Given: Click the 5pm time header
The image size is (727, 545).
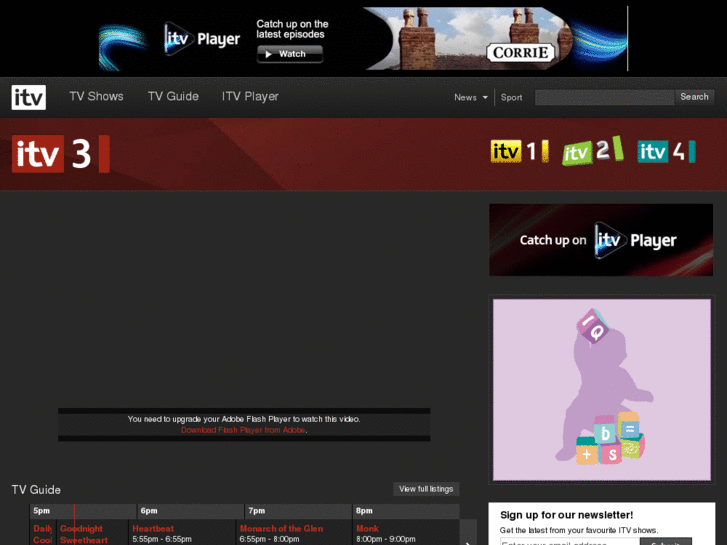Looking at the screenshot, I should point(83,511).
